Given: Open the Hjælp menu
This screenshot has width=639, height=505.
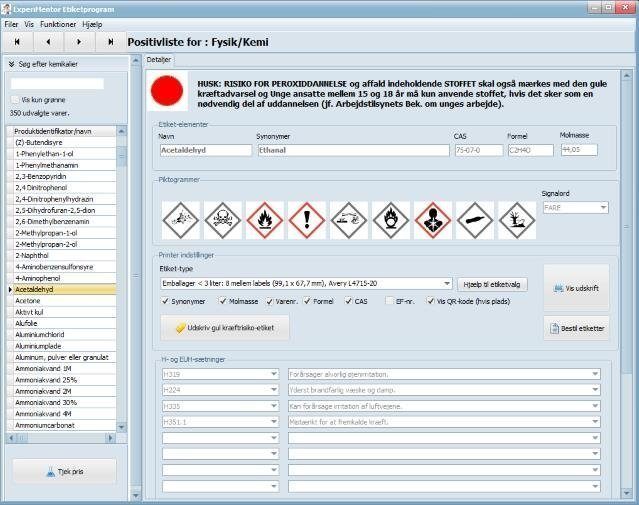Looking at the screenshot, I should (x=92, y=23).
